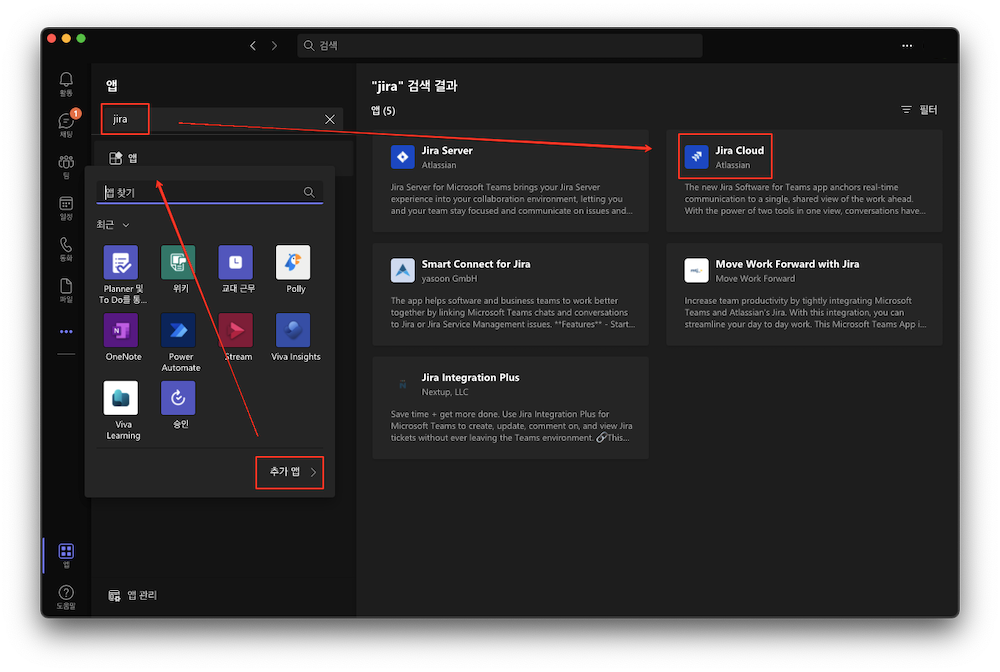Open Help question mark icon

tap(66, 597)
